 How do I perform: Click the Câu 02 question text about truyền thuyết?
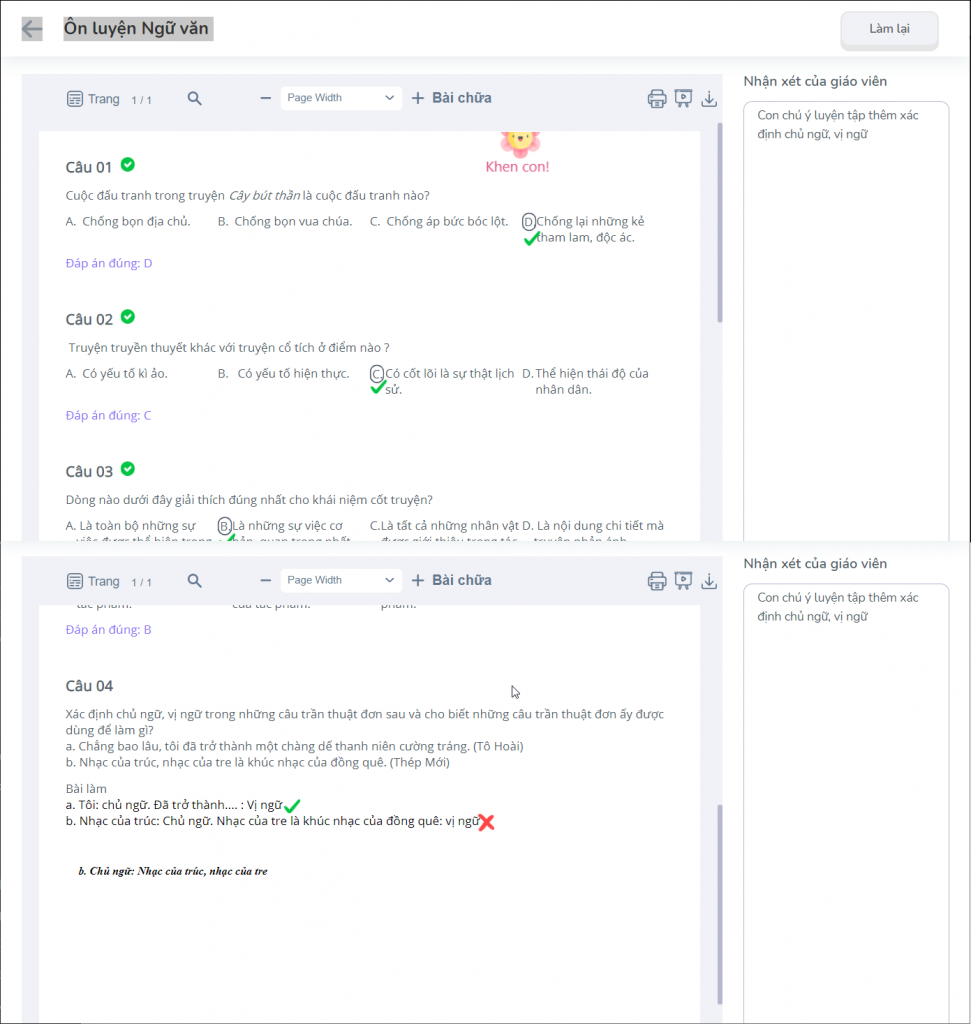pos(229,347)
